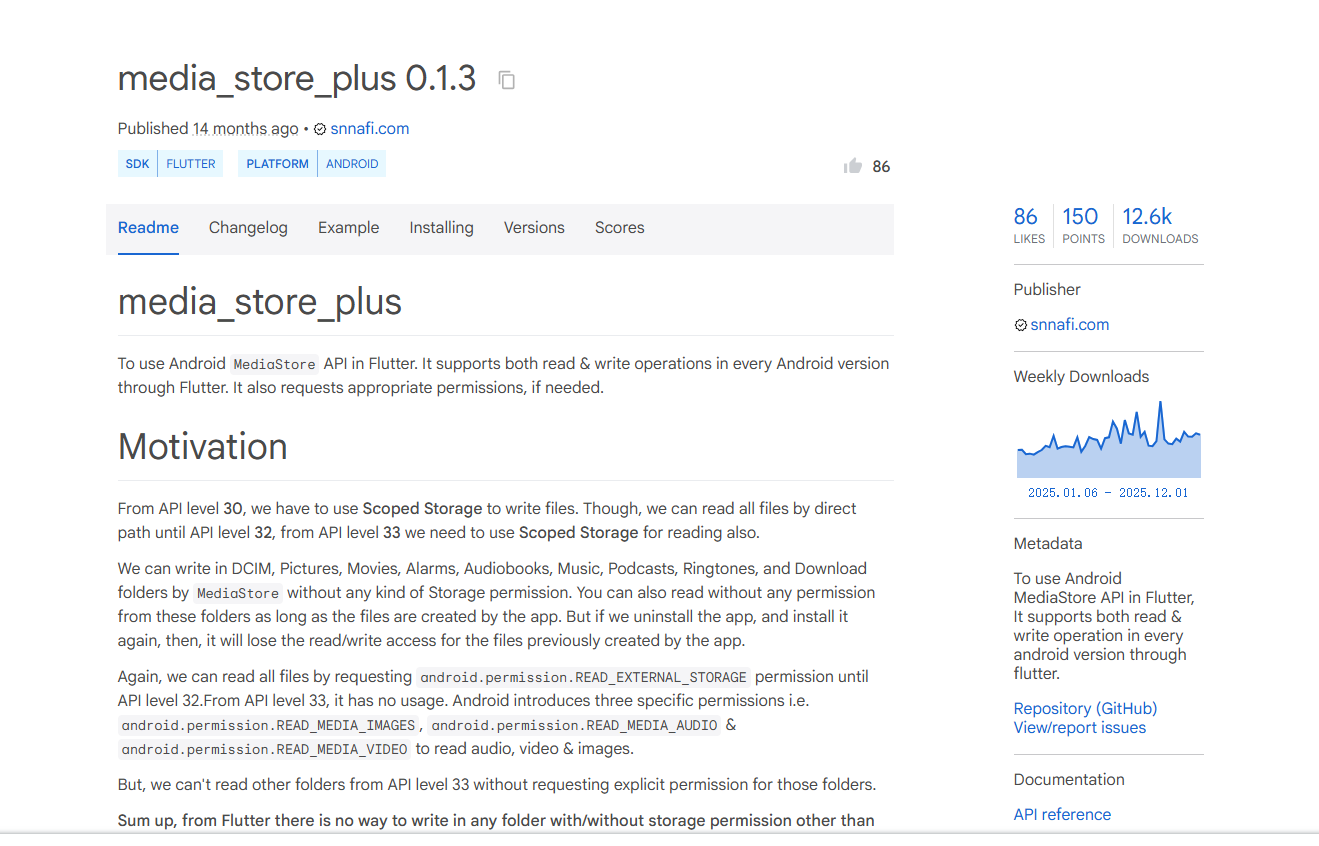The height and width of the screenshot is (846, 1319).
Task: Copy package name with the clipboard icon
Action: click(x=507, y=80)
